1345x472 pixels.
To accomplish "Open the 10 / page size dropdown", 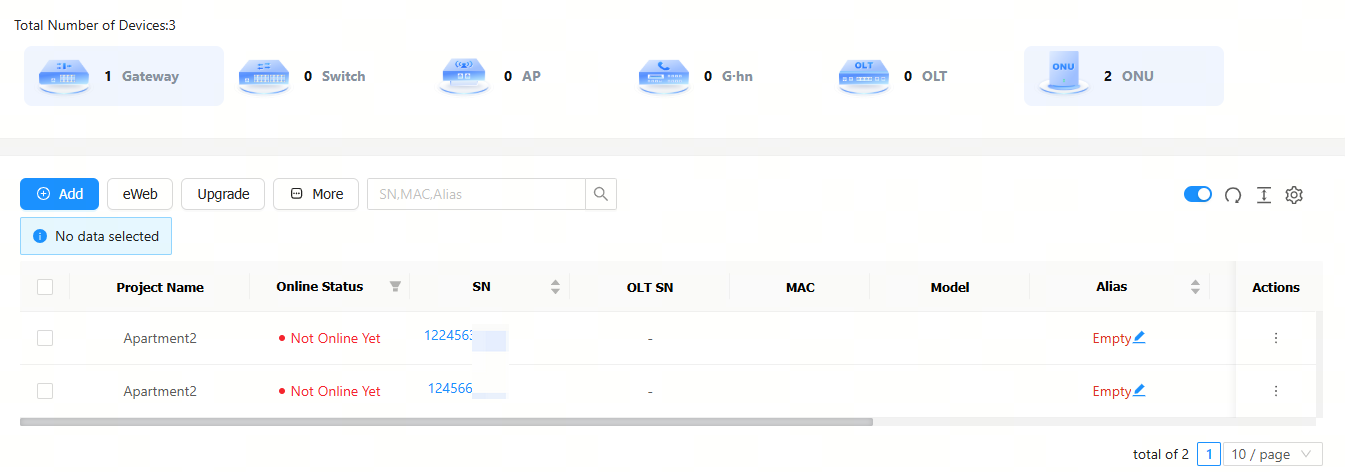I will 1273,454.
